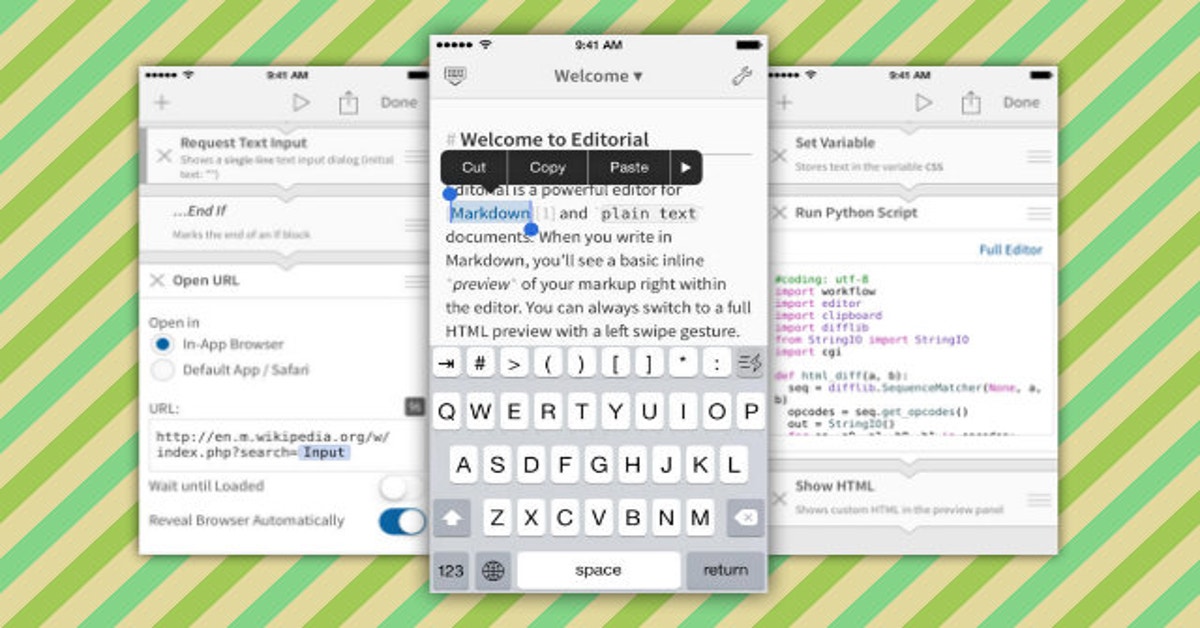Click into the URL text field
The width and height of the screenshot is (1200, 628).
pos(287,445)
